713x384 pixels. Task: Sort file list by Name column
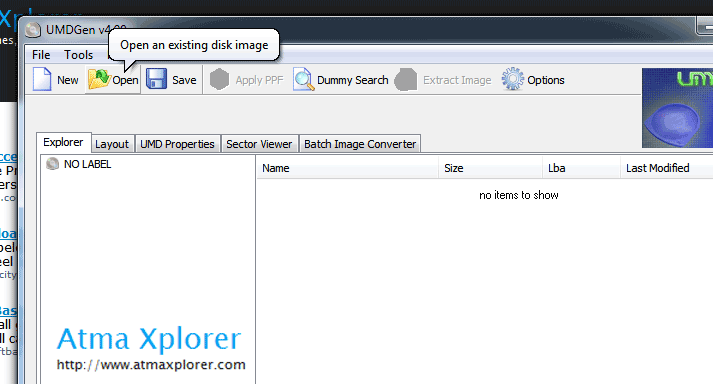coord(348,168)
